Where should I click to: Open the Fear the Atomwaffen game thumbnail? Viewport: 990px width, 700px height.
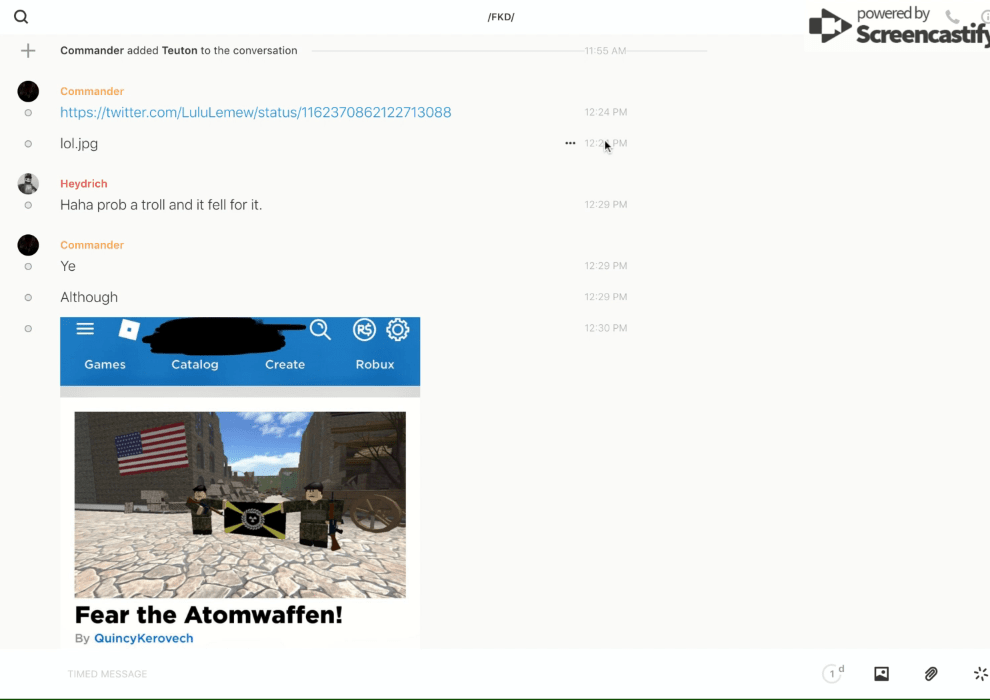pos(240,504)
